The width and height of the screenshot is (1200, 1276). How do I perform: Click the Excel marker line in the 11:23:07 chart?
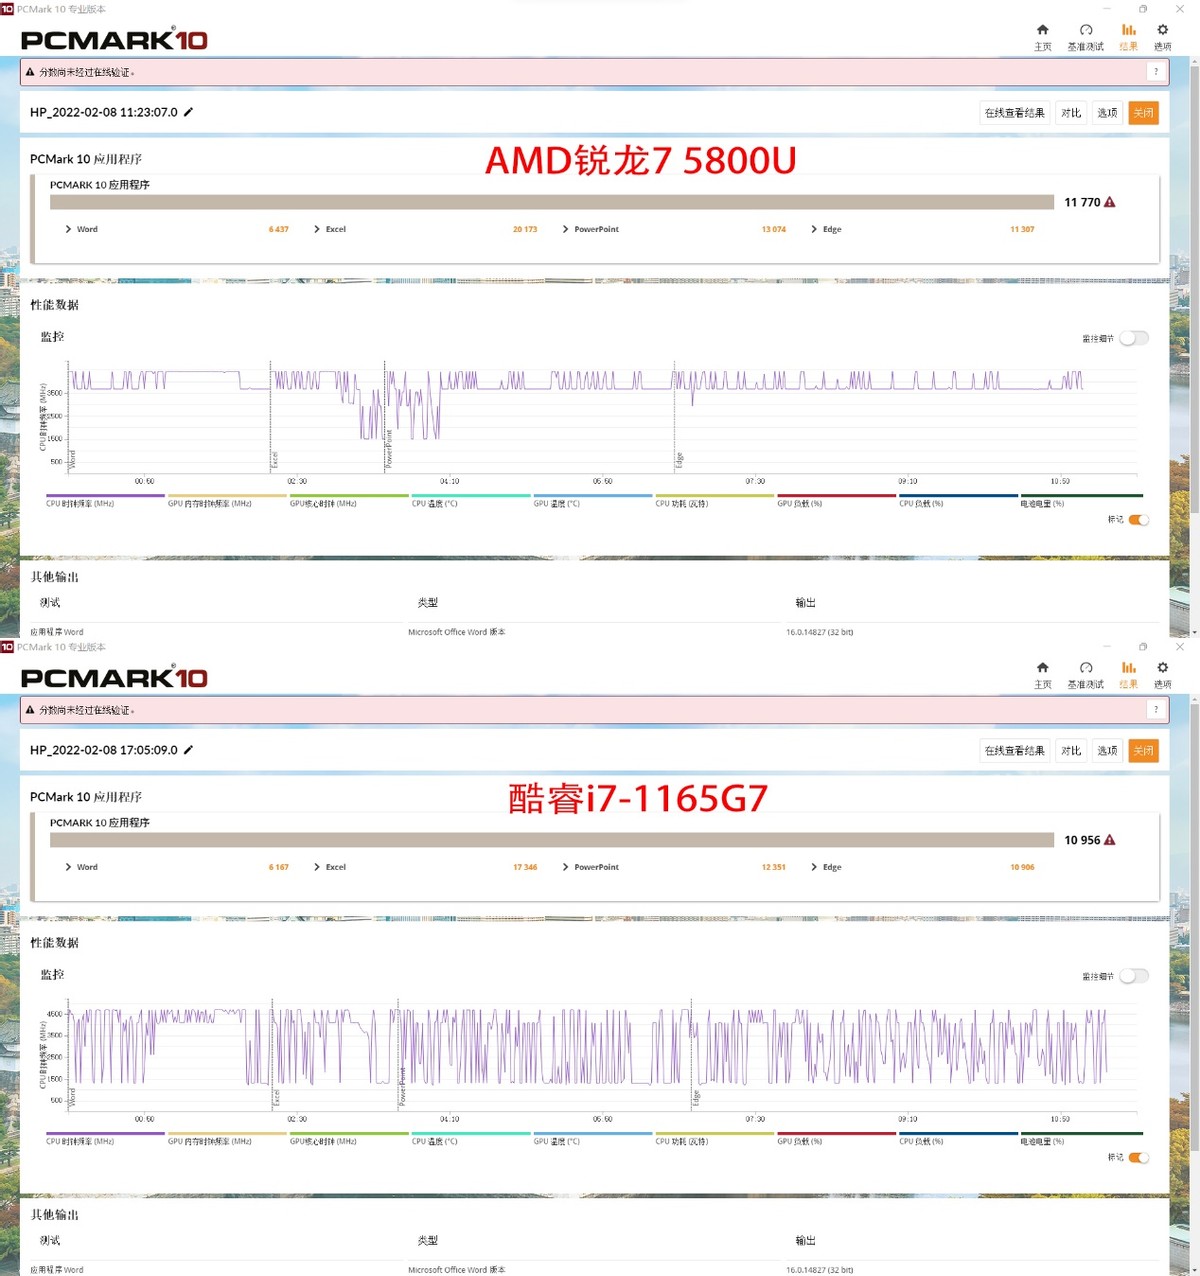pyautogui.click(x=270, y=415)
